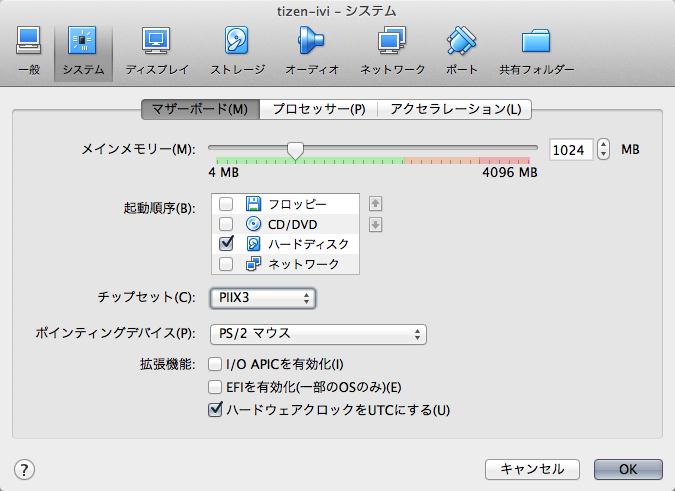Enable フロッピー boot checkbox
Viewport: 675px width, 491px height.
tap(226, 204)
